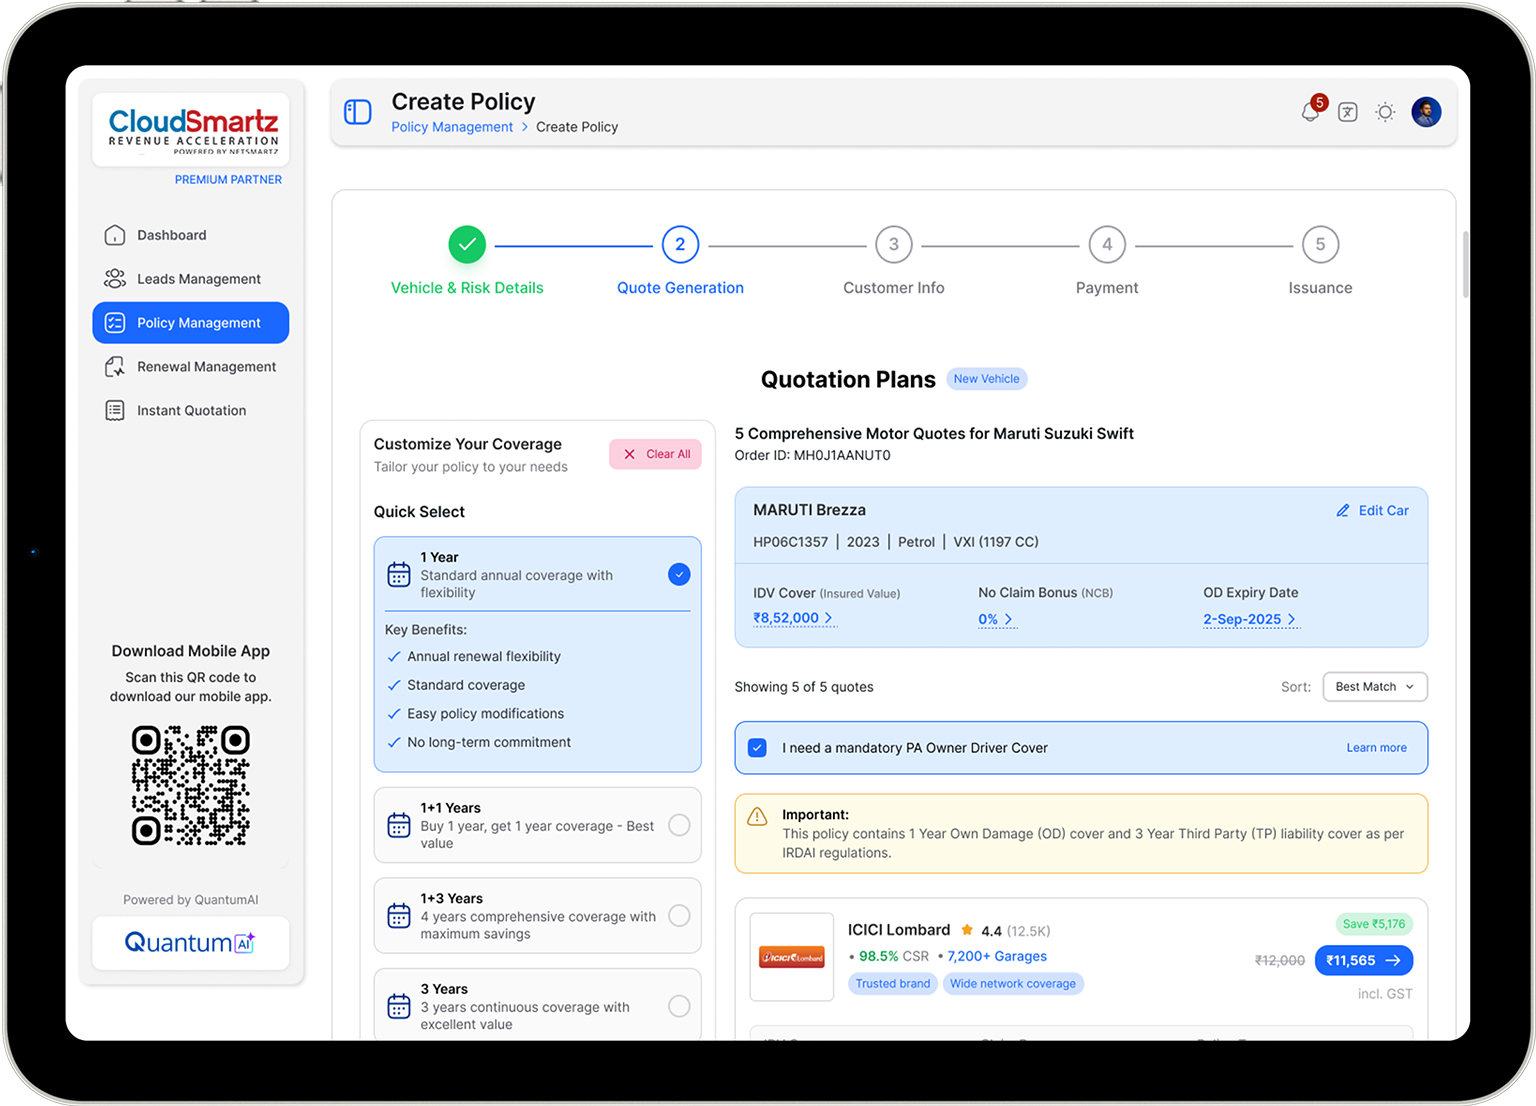The height and width of the screenshot is (1106, 1536).
Task: Expand the IDV Cover ₹8,52,000 value
Action: pos(793,619)
